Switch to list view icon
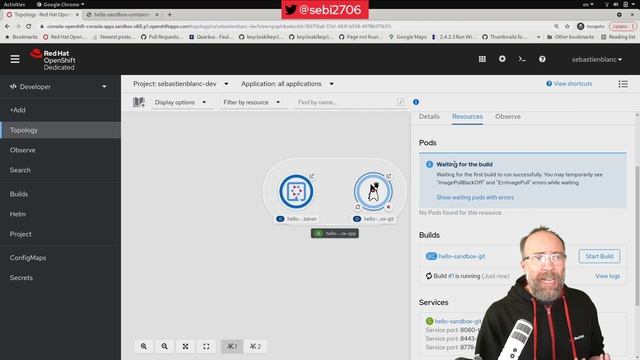The height and width of the screenshot is (360, 640). (x=623, y=84)
